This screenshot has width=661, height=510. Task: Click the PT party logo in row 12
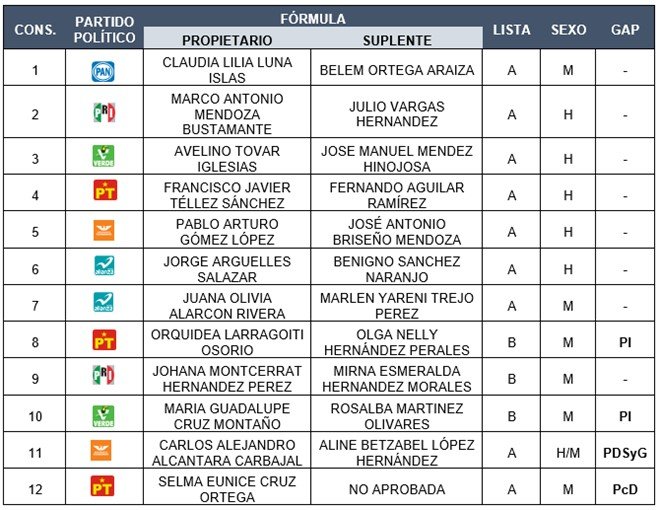(104, 488)
